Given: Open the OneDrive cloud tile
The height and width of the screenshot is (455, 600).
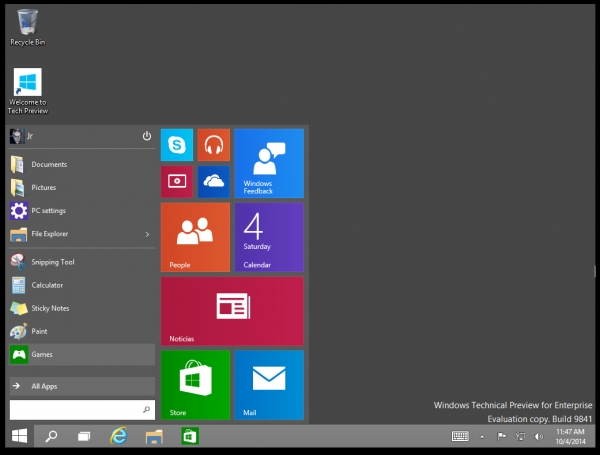Looking at the screenshot, I should click(x=214, y=181).
